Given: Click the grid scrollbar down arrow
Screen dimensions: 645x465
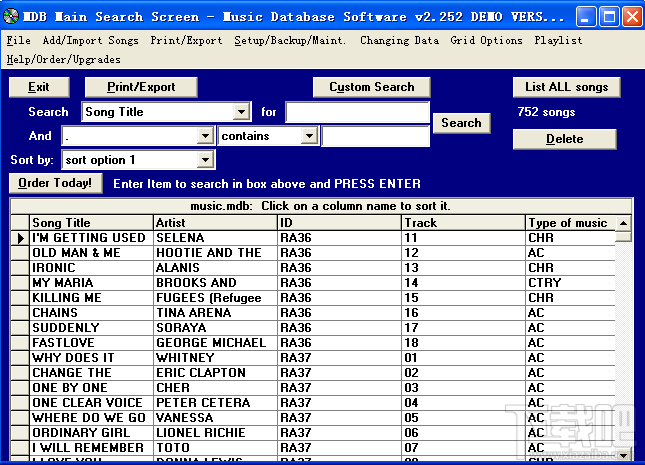Looking at the screenshot, I should pyautogui.click(x=623, y=455).
